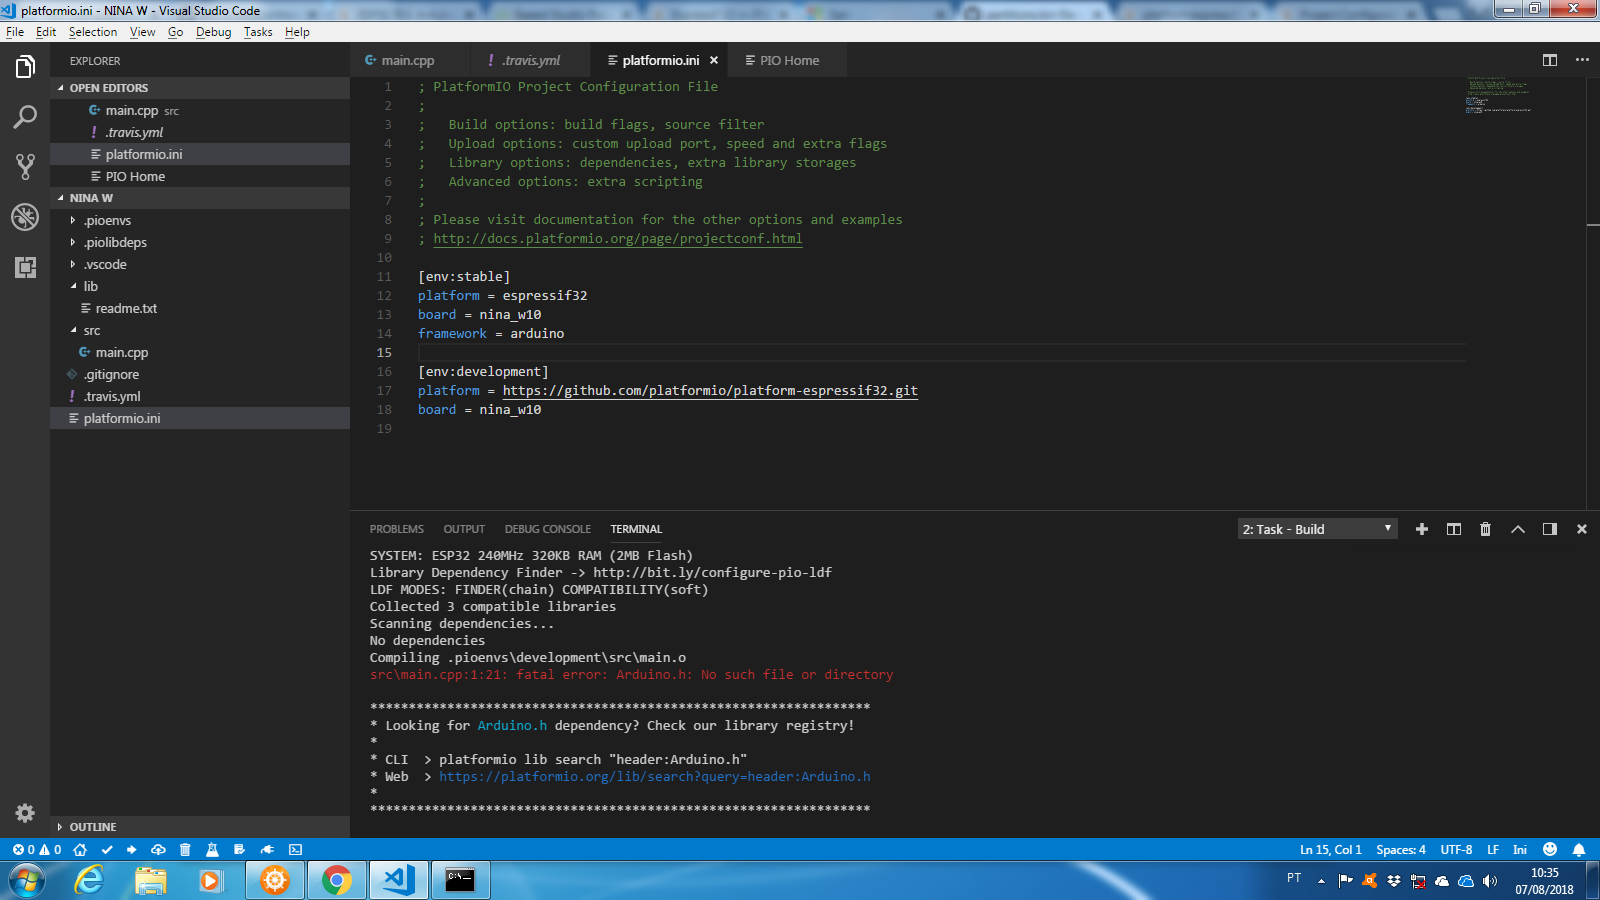Screen dimensions: 1600x900
Task: Open the Debug menu
Action: (x=213, y=31)
